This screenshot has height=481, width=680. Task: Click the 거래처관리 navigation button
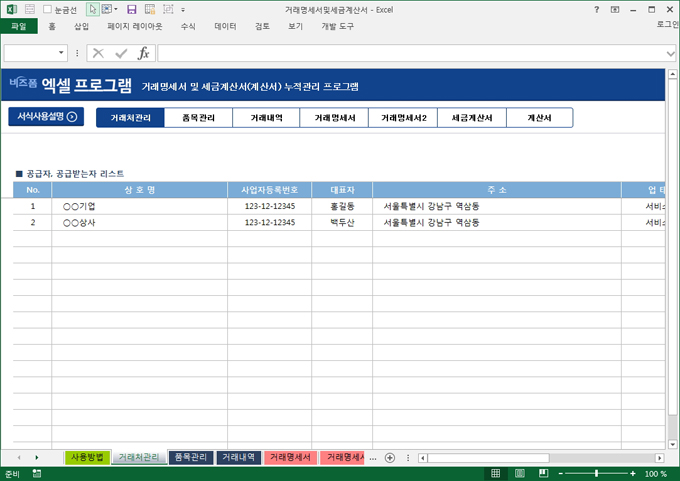tap(130, 118)
